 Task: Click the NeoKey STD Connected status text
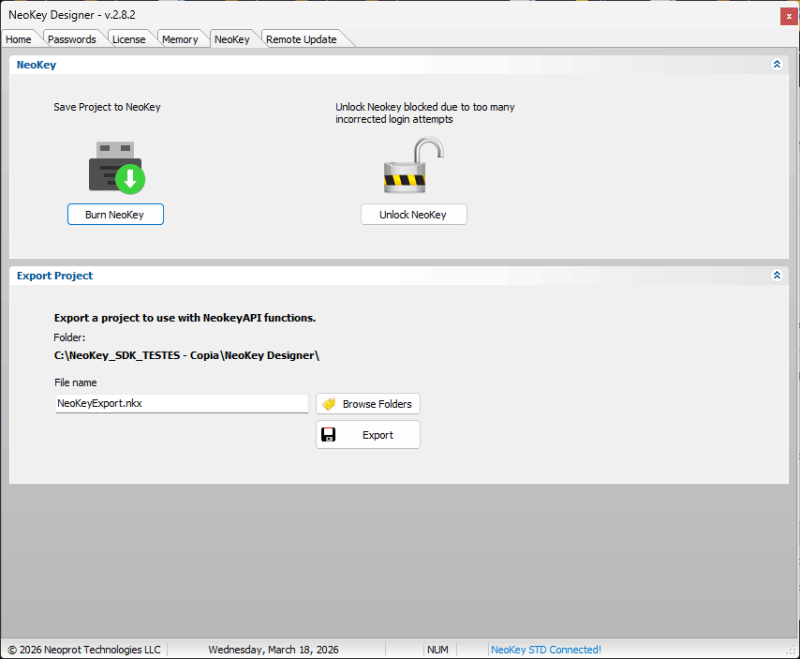[546, 649]
